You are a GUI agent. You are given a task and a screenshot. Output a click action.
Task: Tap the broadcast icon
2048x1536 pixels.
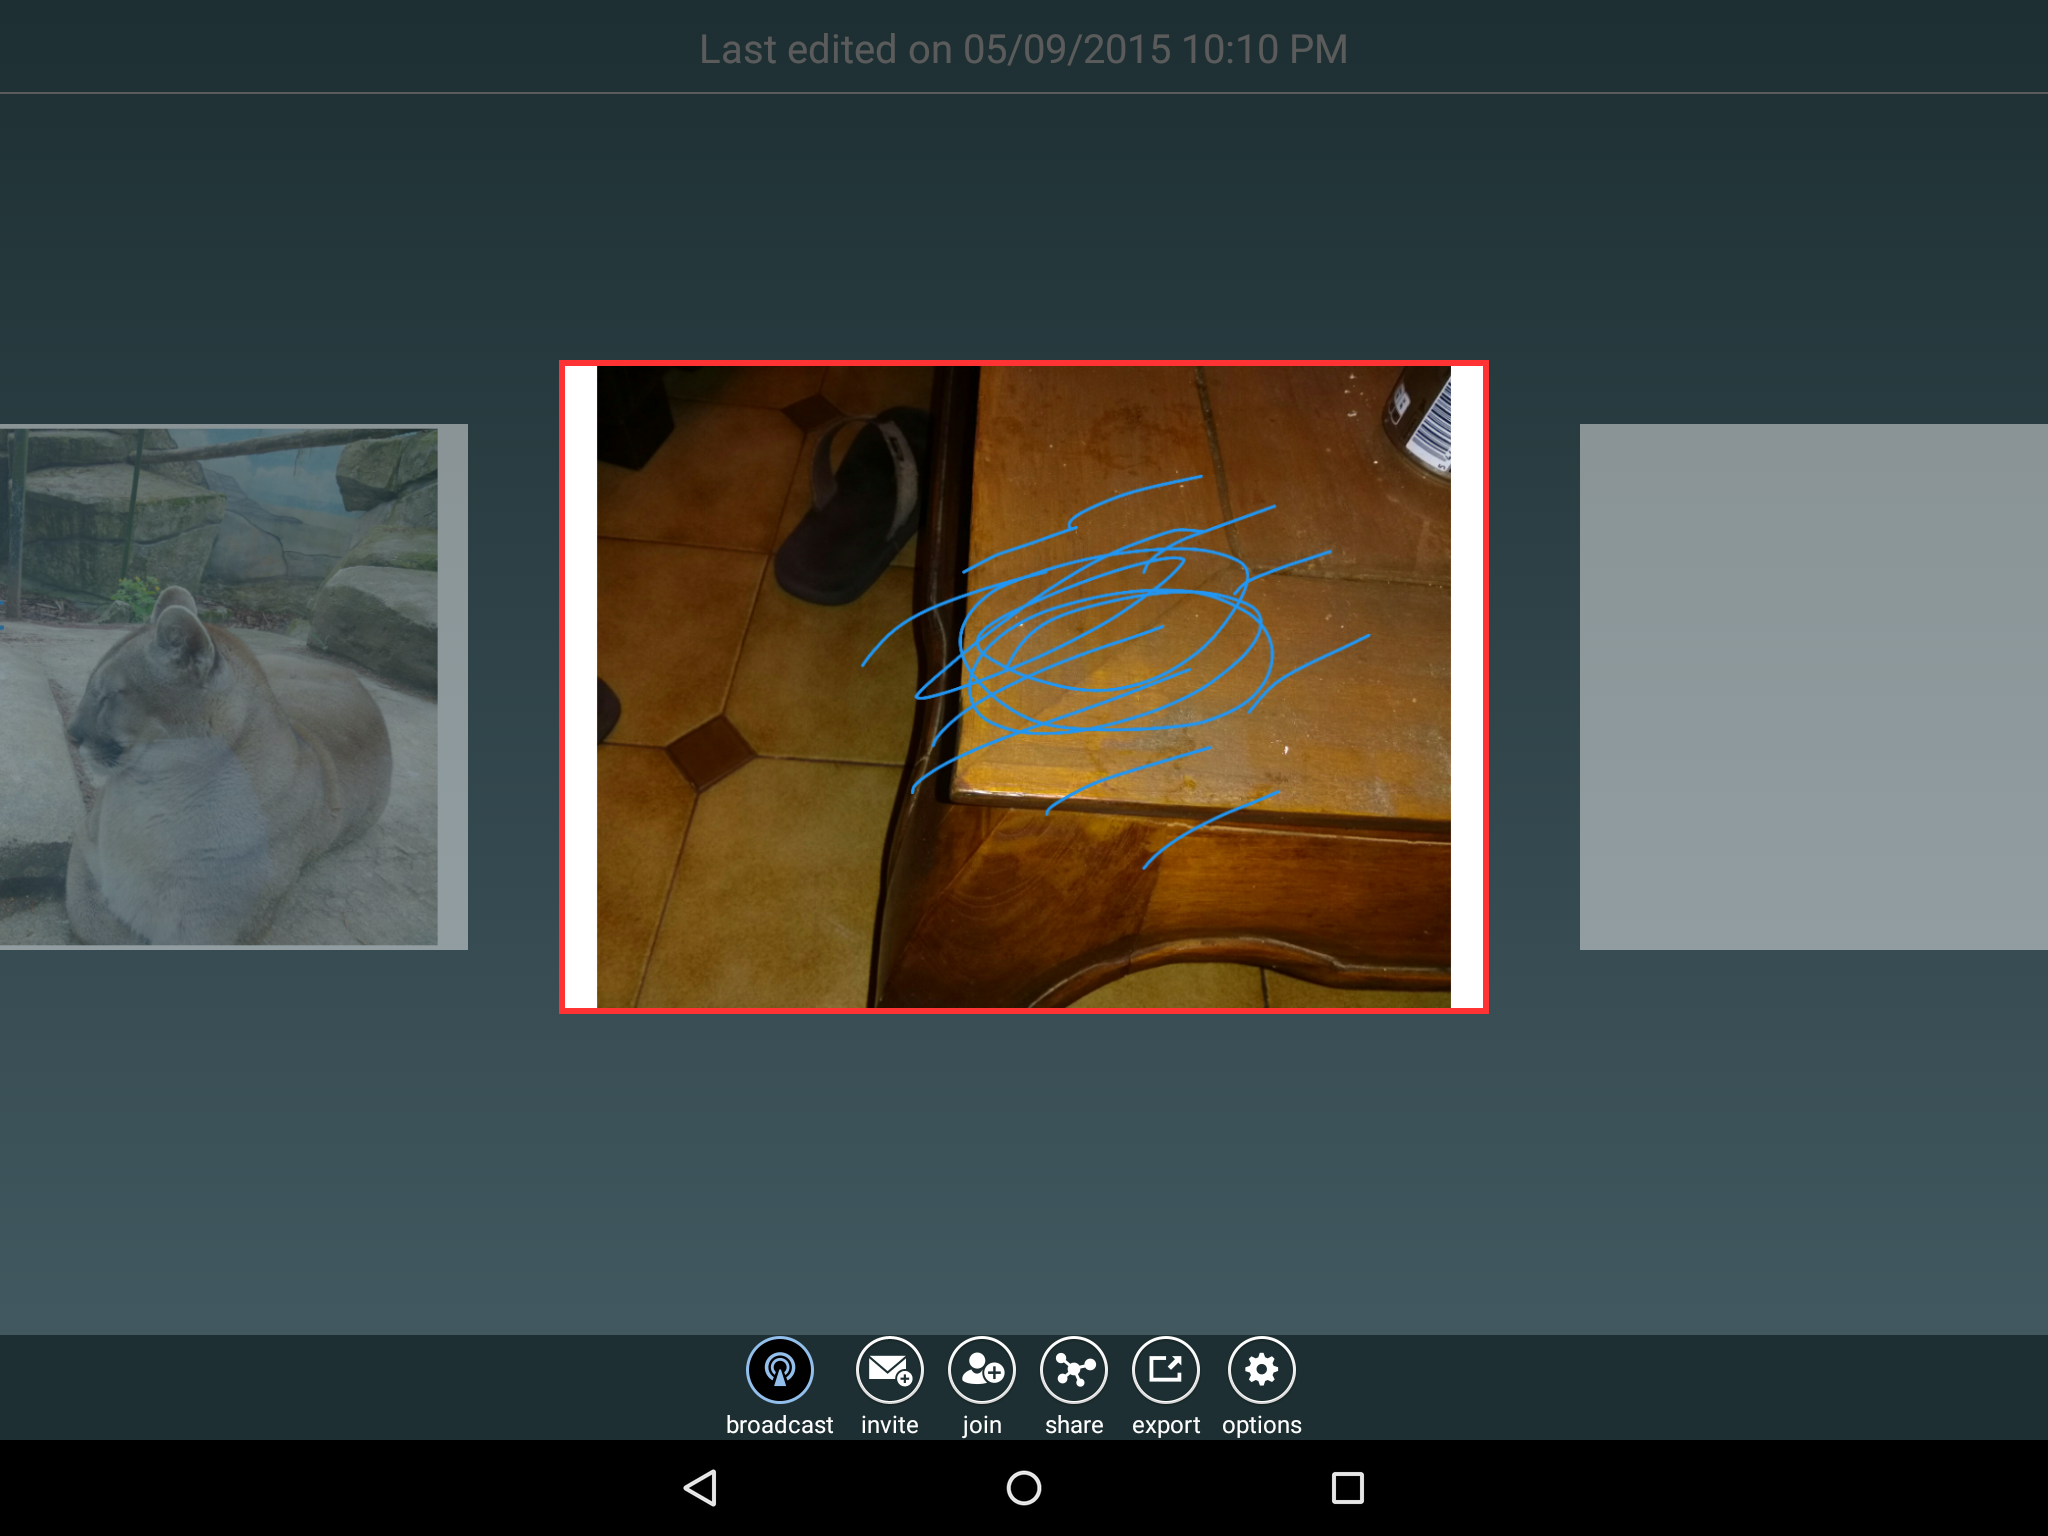(x=780, y=1369)
